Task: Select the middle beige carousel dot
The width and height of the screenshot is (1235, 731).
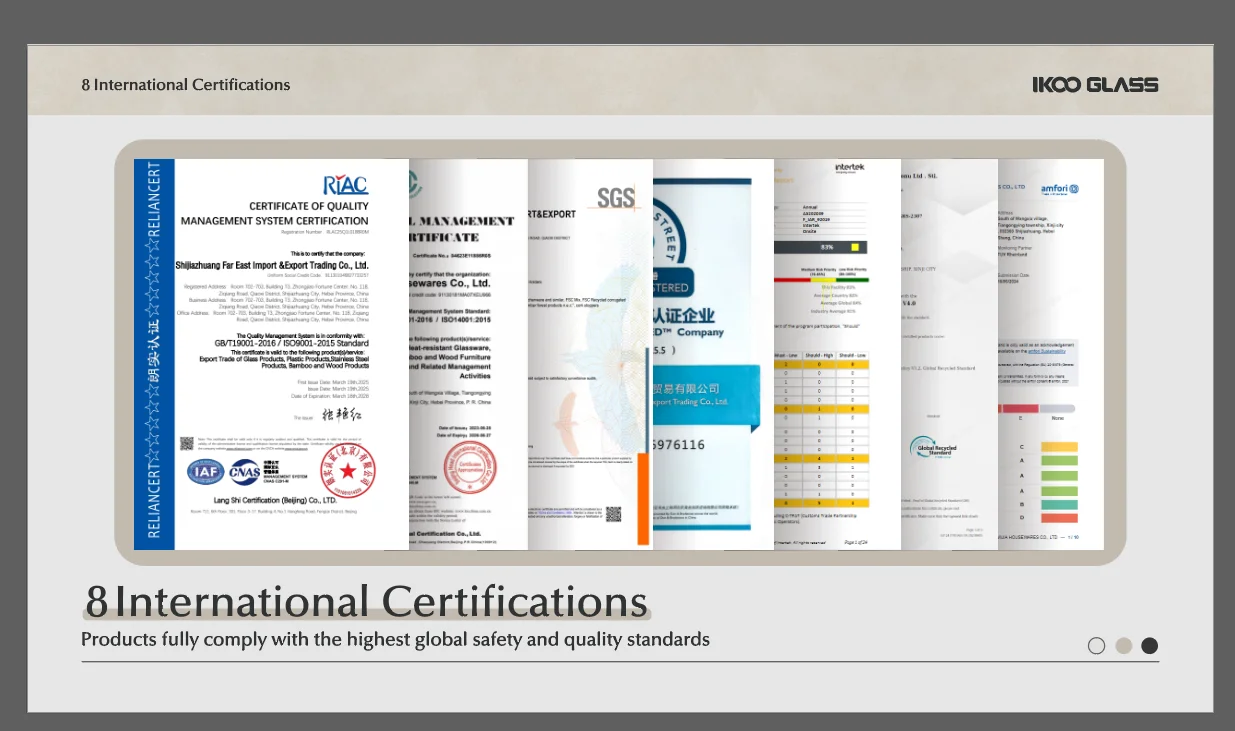Action: click(x=1123, y=646)
